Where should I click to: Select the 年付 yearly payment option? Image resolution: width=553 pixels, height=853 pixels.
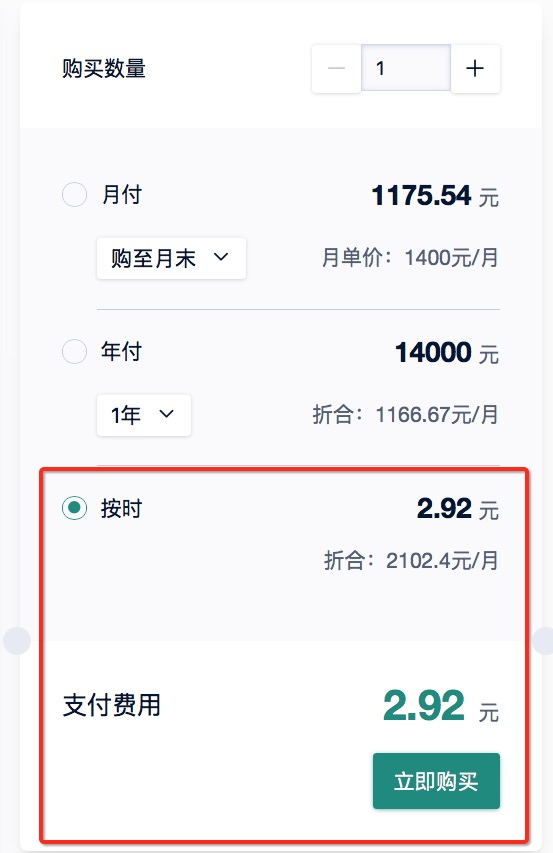(x=74, y=351)
